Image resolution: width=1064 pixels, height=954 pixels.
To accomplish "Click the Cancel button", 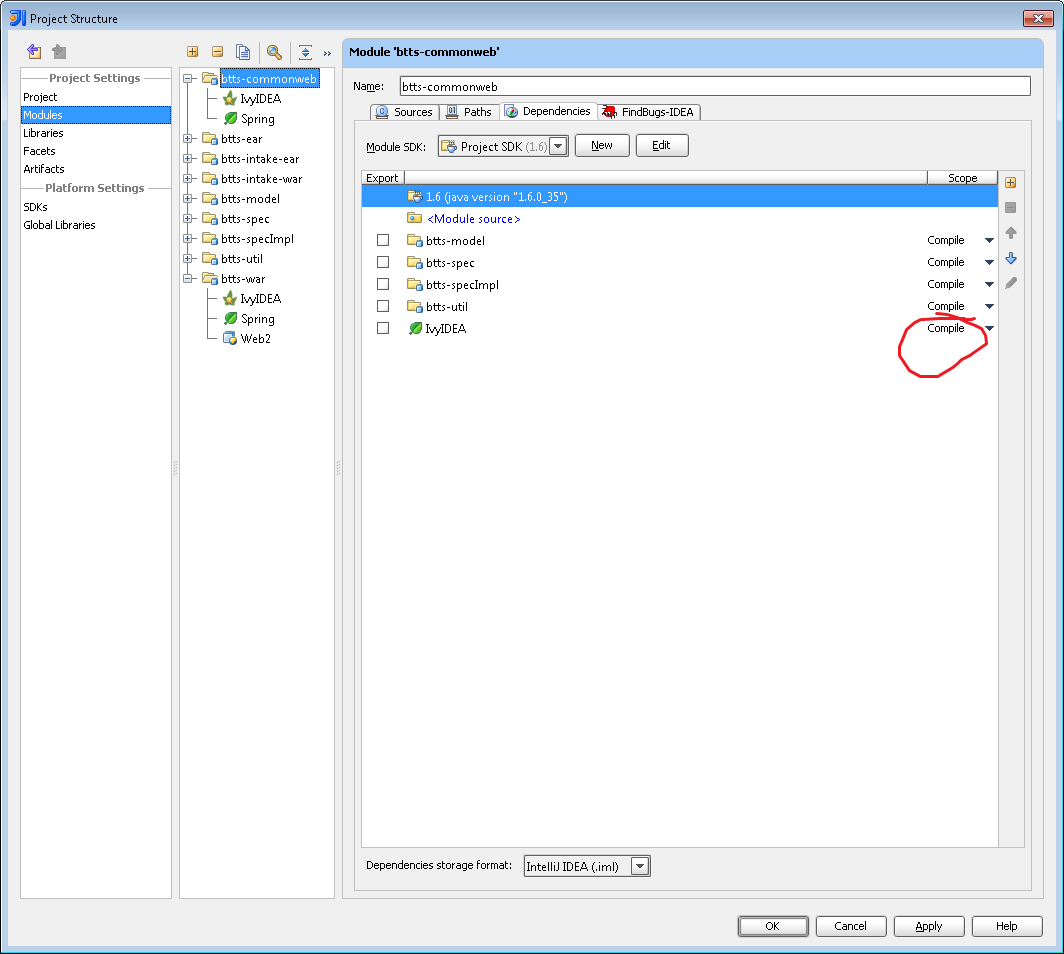I will click(x=851, y=926).
